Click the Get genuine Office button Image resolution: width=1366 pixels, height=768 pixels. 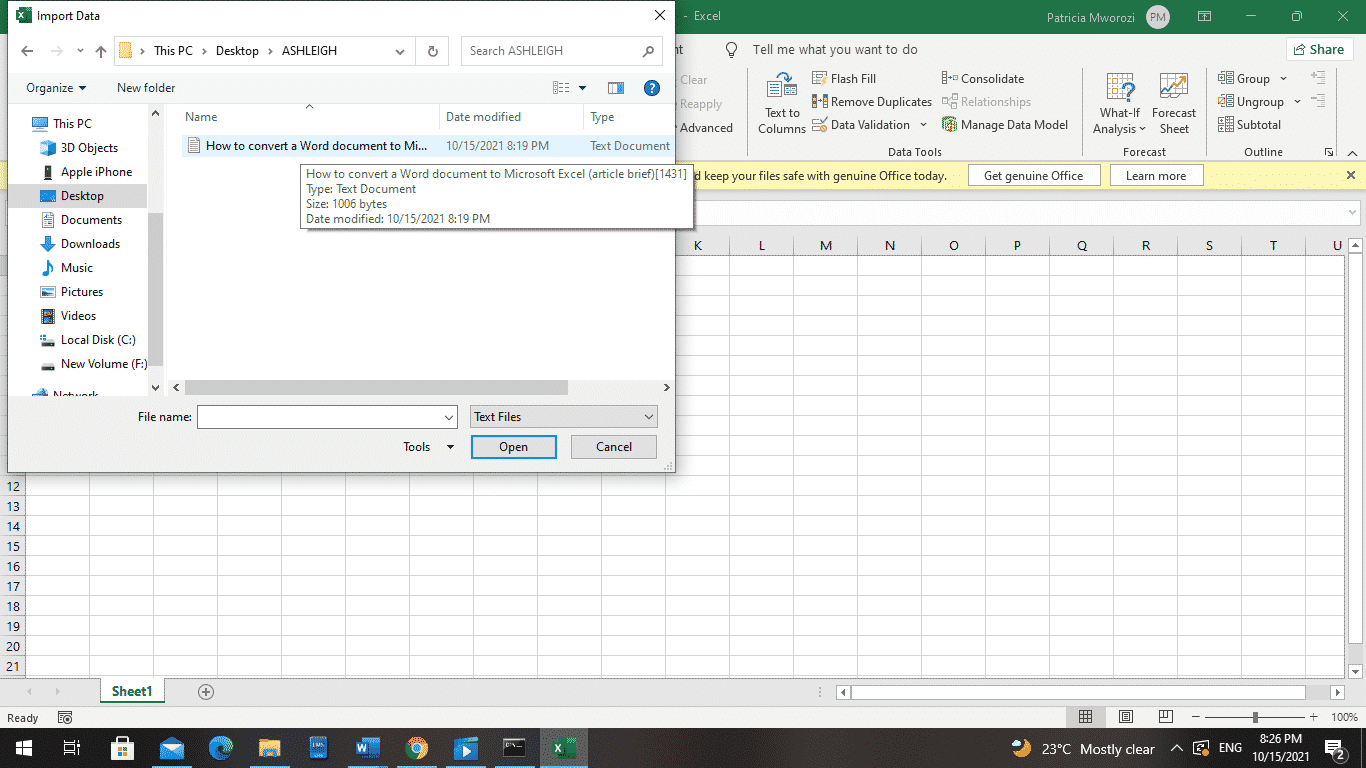tap(1034, 174)
